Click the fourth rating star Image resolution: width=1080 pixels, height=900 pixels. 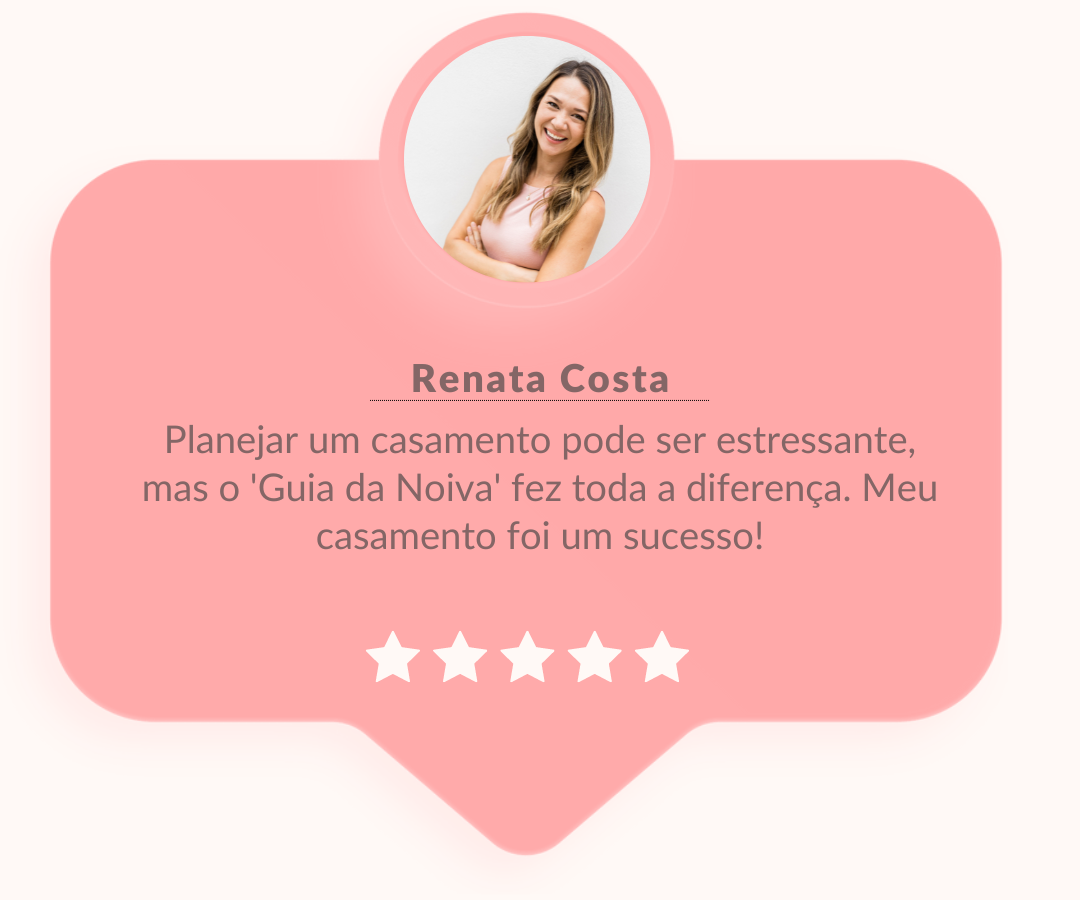pyautogui.click(x=594, y=658)
